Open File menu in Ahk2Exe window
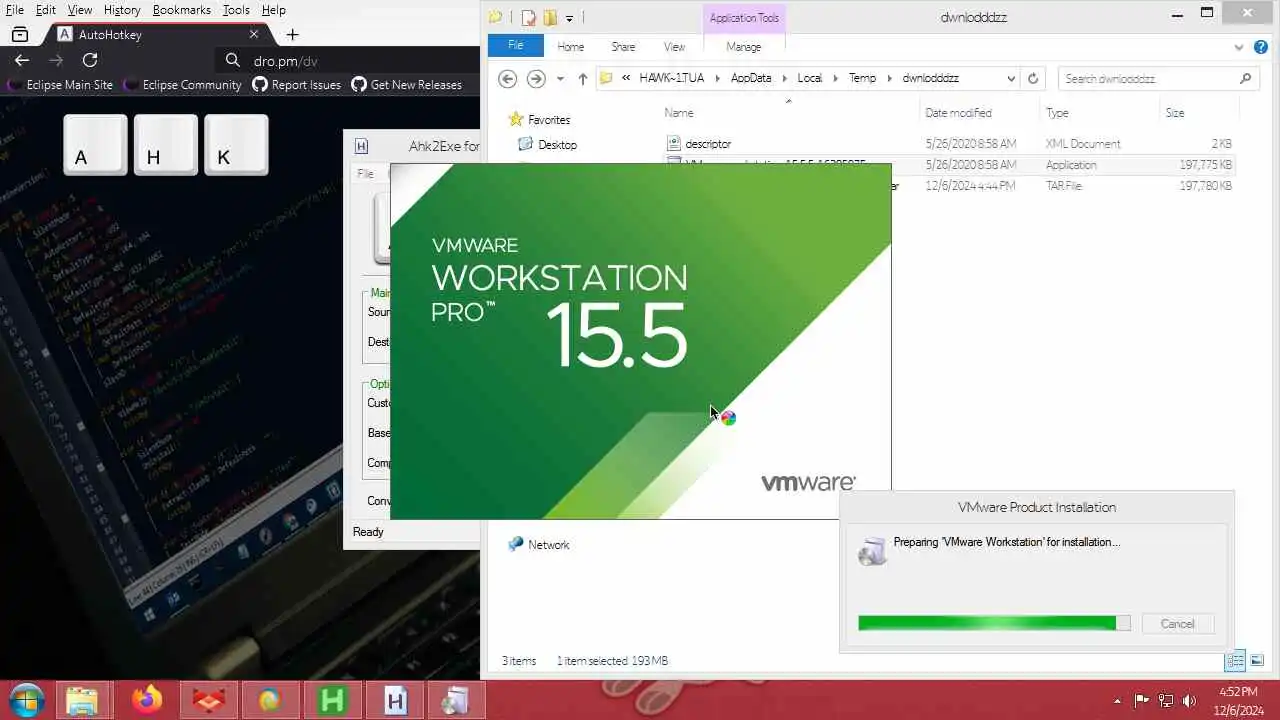 (x=365, y=174)
